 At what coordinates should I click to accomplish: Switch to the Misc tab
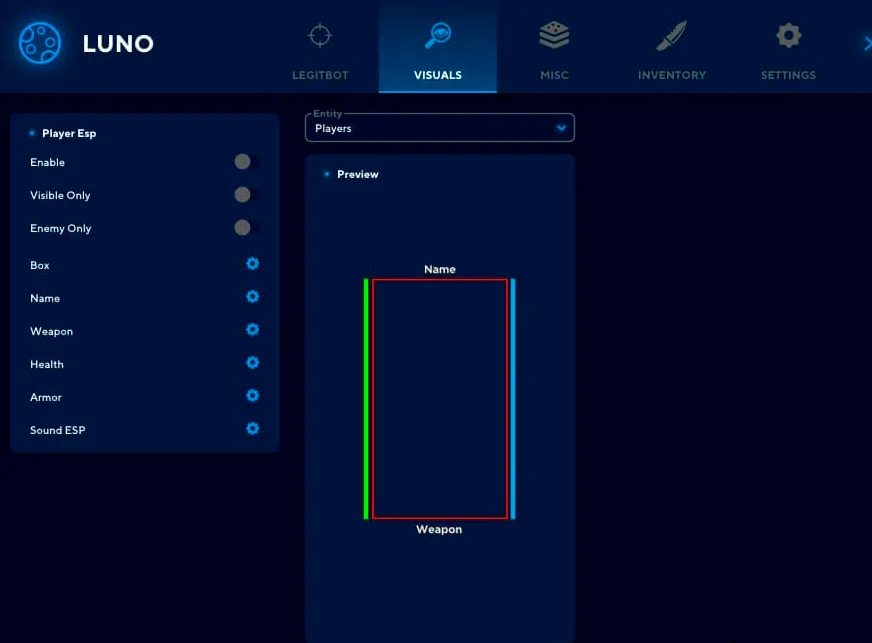point(554,50)
